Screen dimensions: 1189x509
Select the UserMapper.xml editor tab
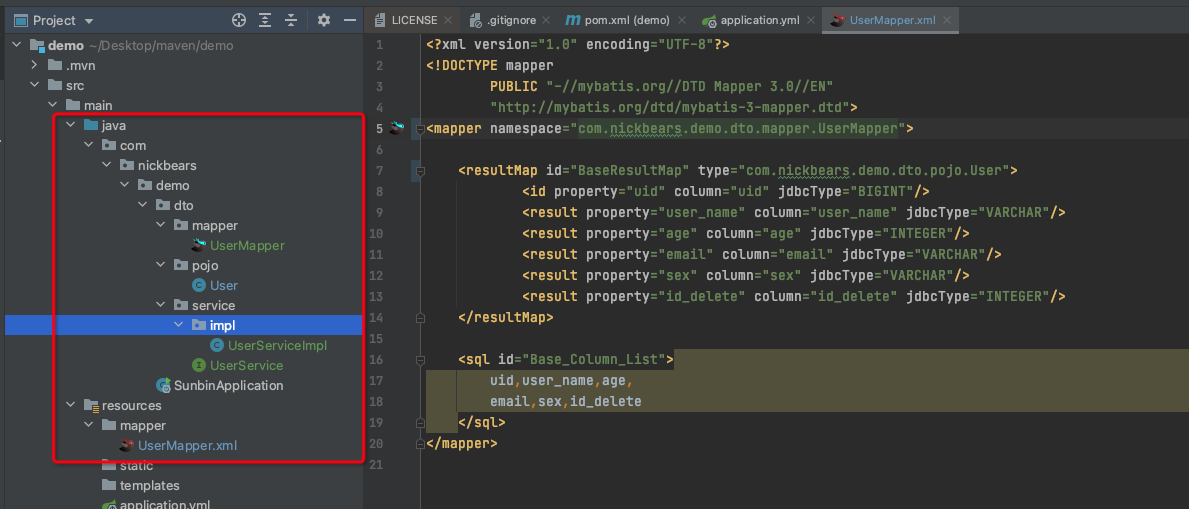tap(893, 20)
